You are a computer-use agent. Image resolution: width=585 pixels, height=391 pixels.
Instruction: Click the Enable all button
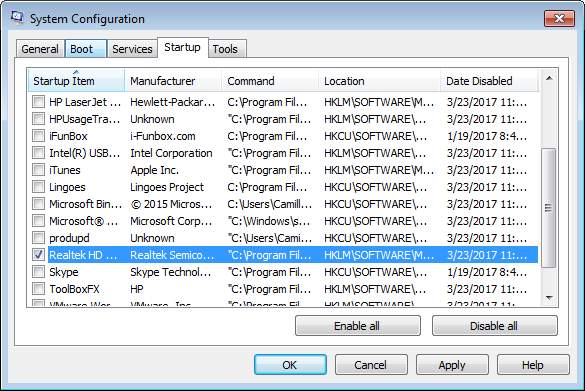click(357, 326)
